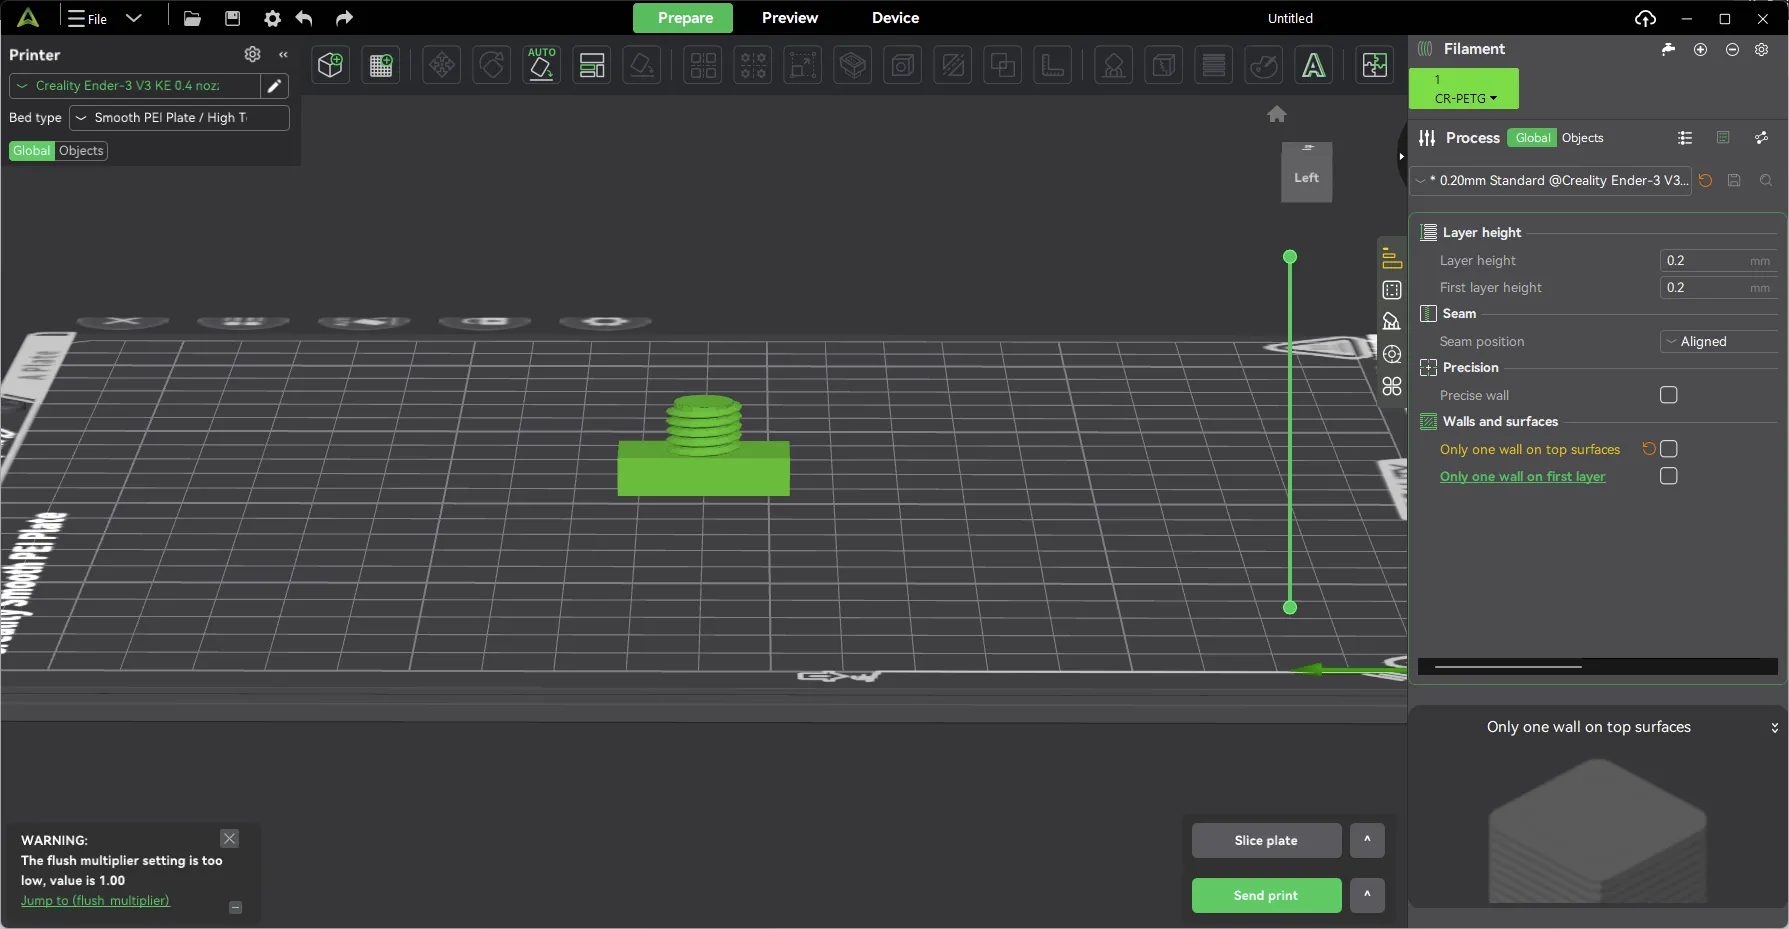1789x929 pixels.
Task: Switch Process panel to Objects mode
Action: coord(1582,138)
